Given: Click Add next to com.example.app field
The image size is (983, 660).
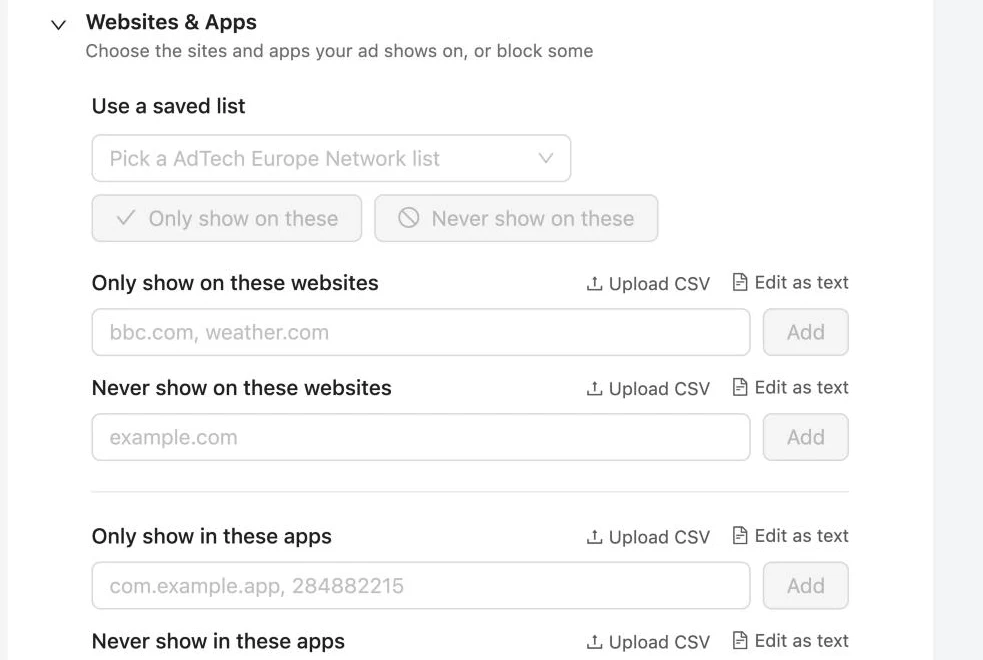Looking at the screenshot, I should point(806,585).
